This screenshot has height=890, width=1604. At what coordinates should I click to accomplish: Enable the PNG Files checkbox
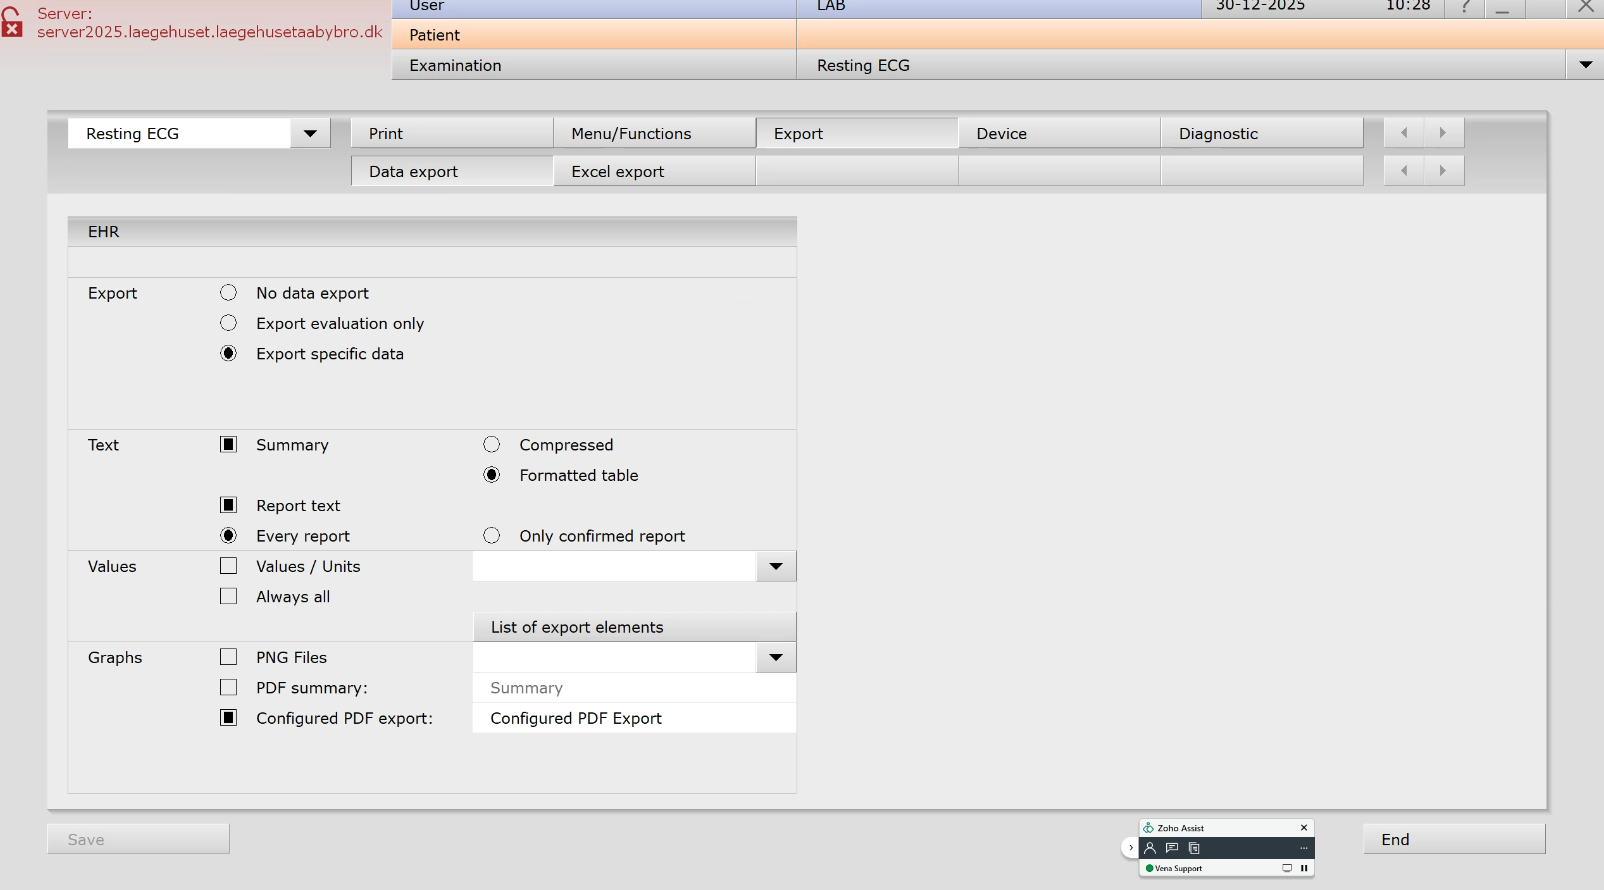click(x=229, y=657)
